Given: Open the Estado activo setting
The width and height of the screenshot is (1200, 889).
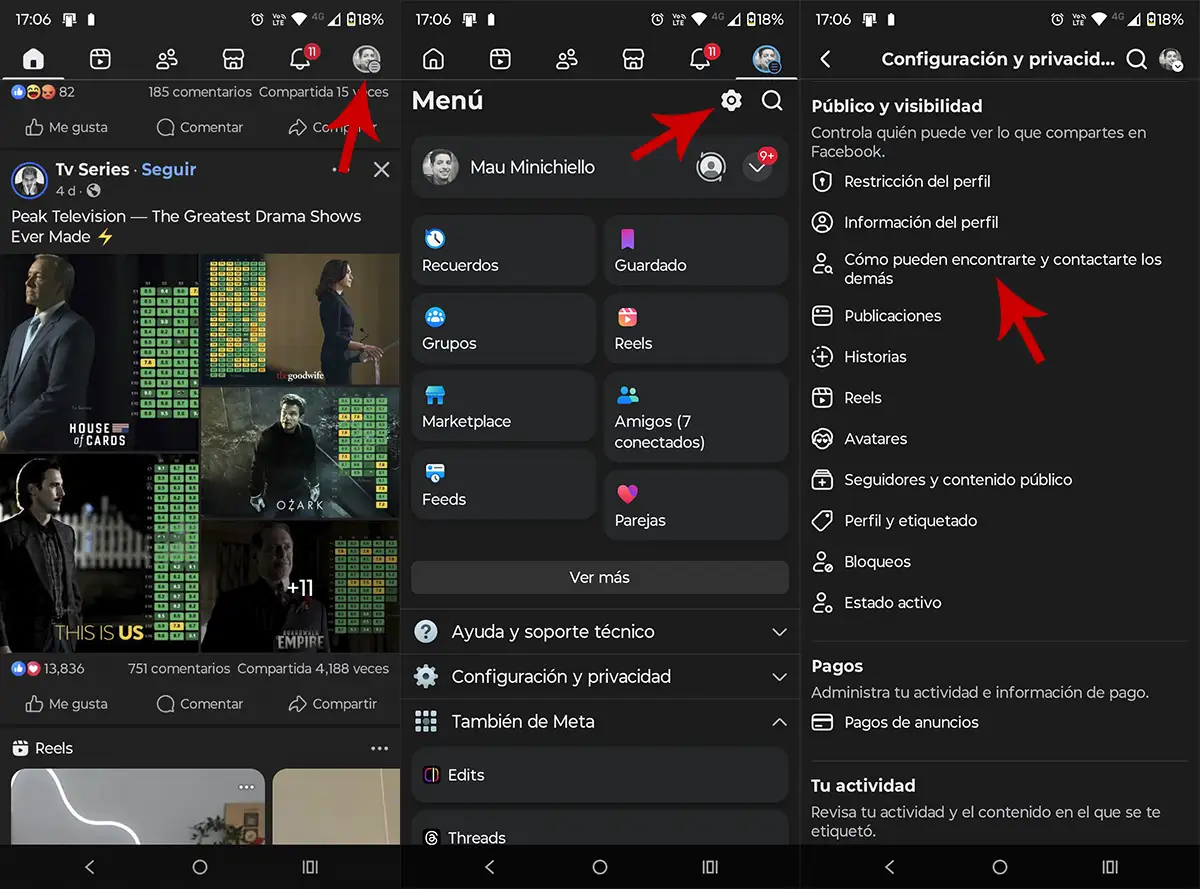Looking at the screenshot, I should [x=892, y=603].
